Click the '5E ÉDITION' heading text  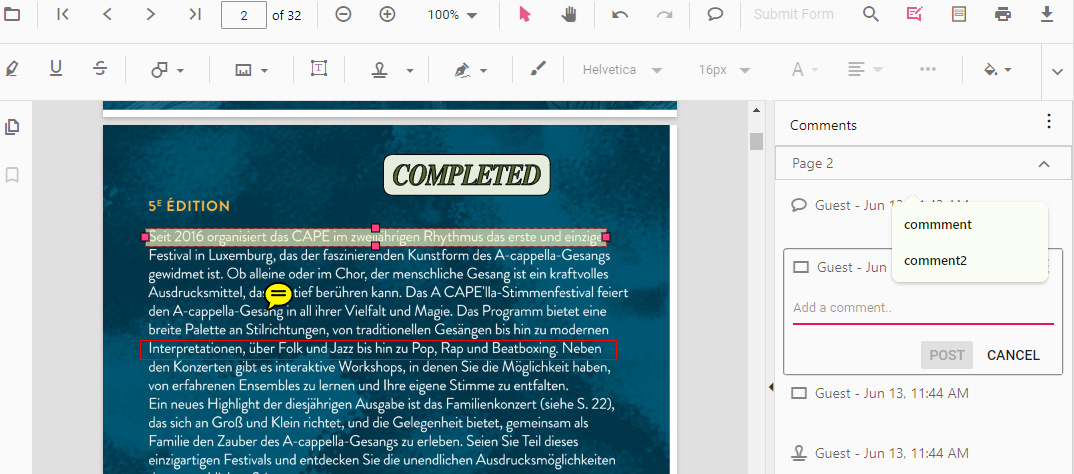189,205
